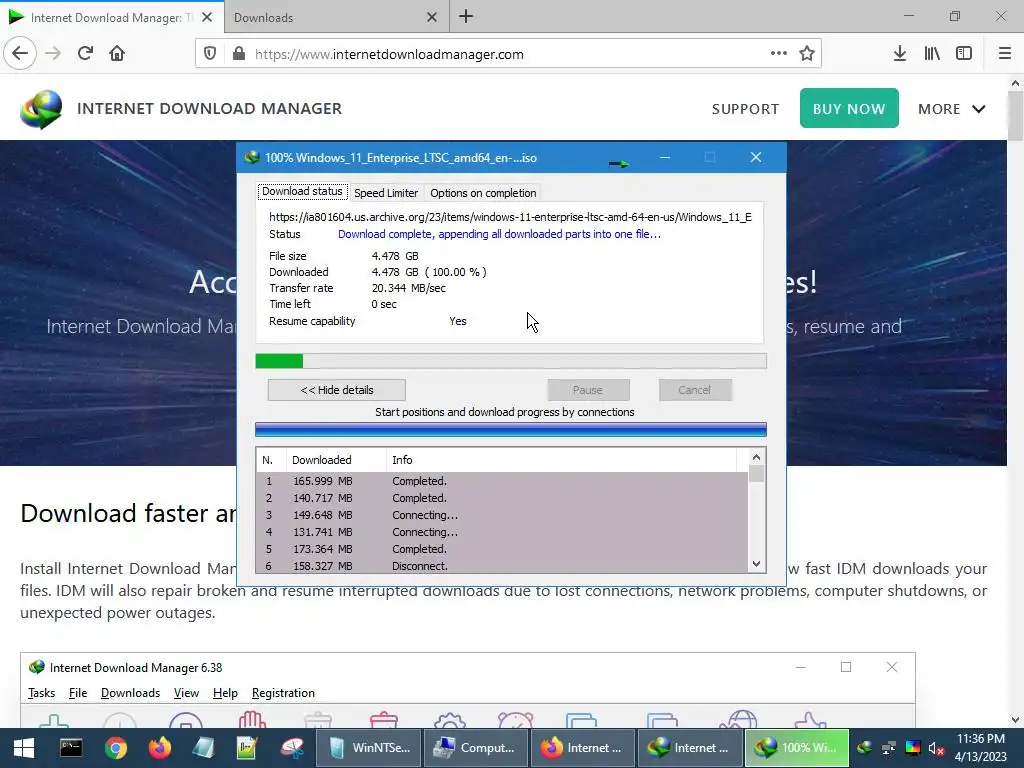Open the Firefox library icon
The width and height of the screenshot is (1024, 768).
(x=932, y=54)
